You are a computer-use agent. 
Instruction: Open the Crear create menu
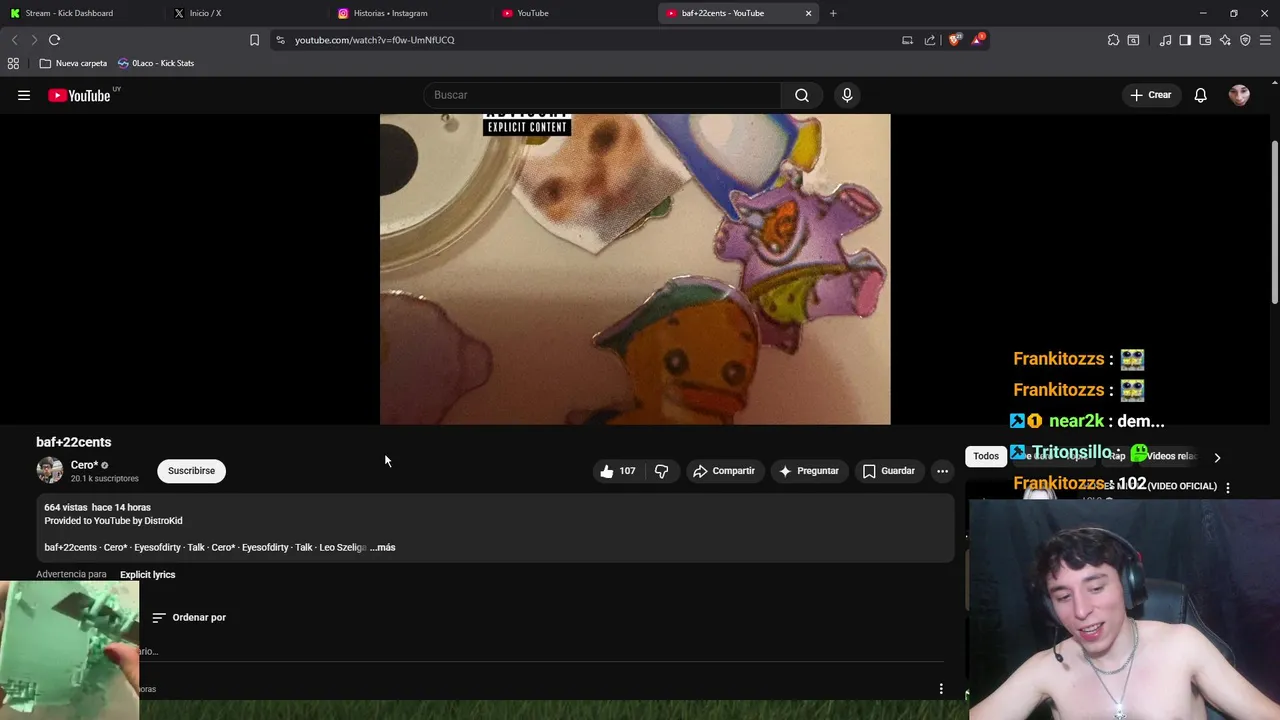[x=1151, y=95]
